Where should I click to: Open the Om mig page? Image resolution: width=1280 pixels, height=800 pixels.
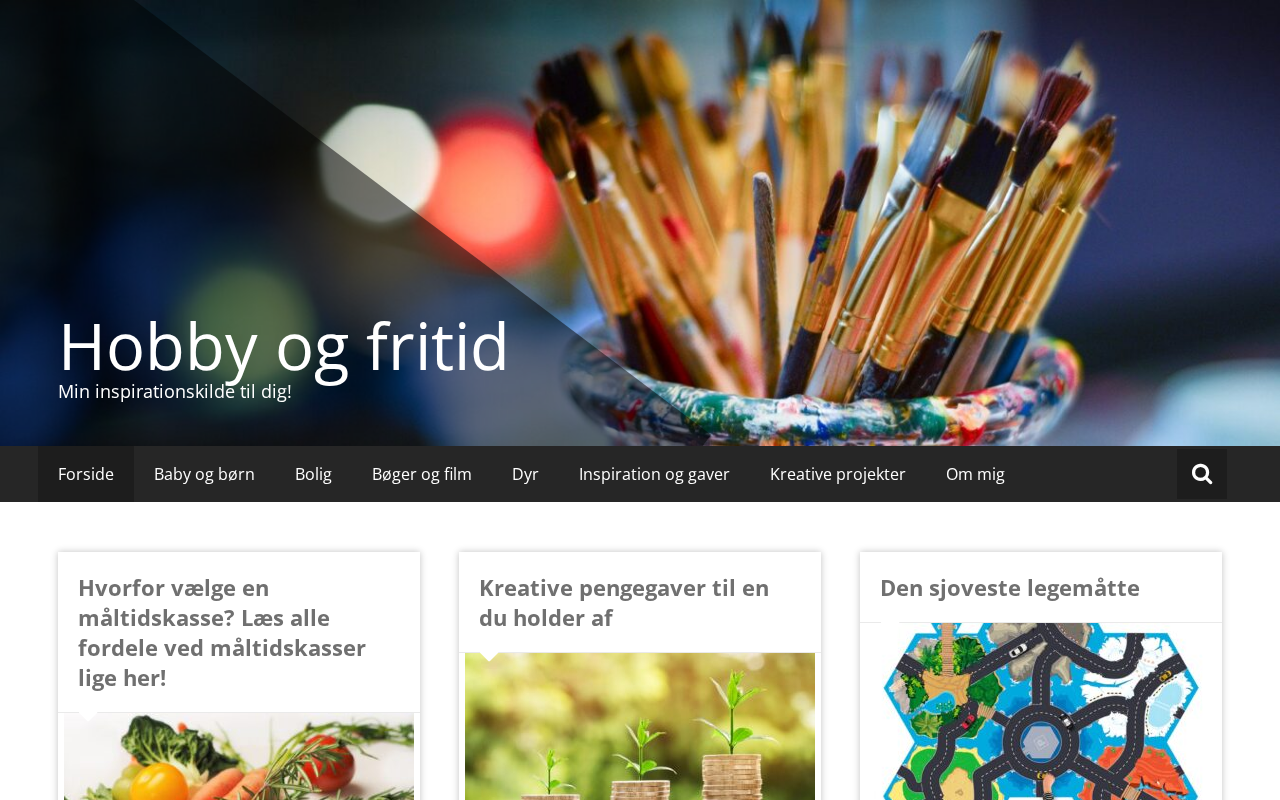pos(975,474)
